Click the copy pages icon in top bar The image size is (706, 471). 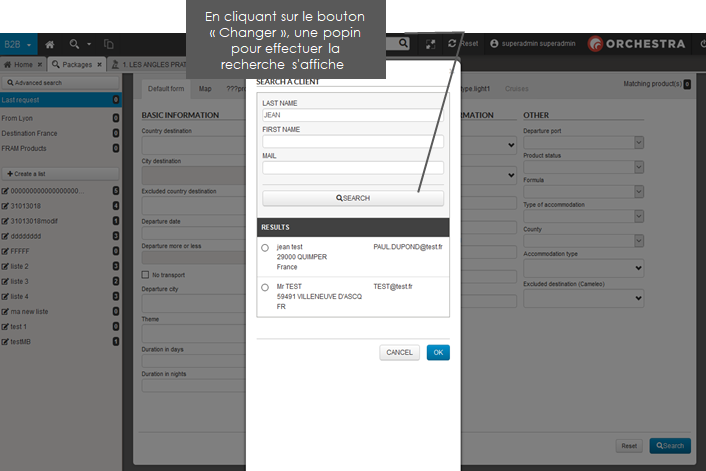(x=109, y=45)
